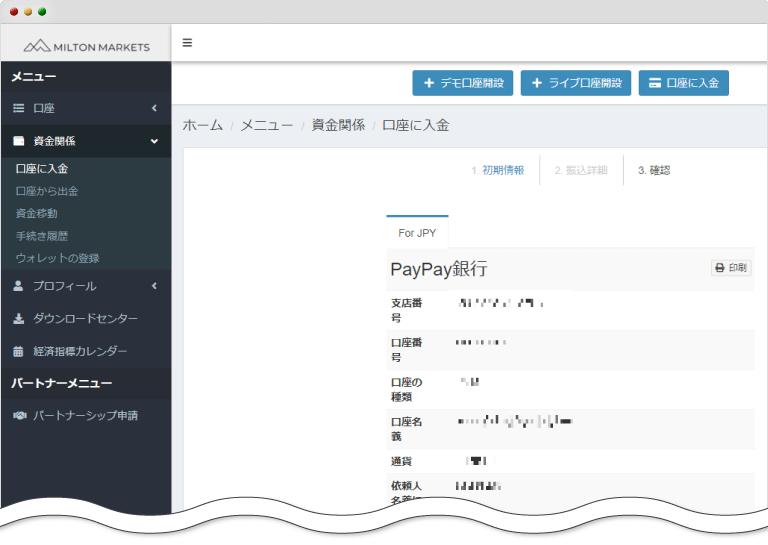The image size is (768, 545).
Task: Toggle the hamburger menu icon
Action: [187, 43]
